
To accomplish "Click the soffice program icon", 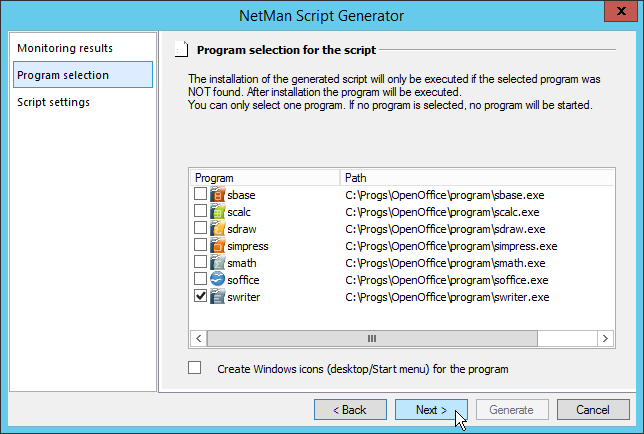I will [x=218, y=279].
